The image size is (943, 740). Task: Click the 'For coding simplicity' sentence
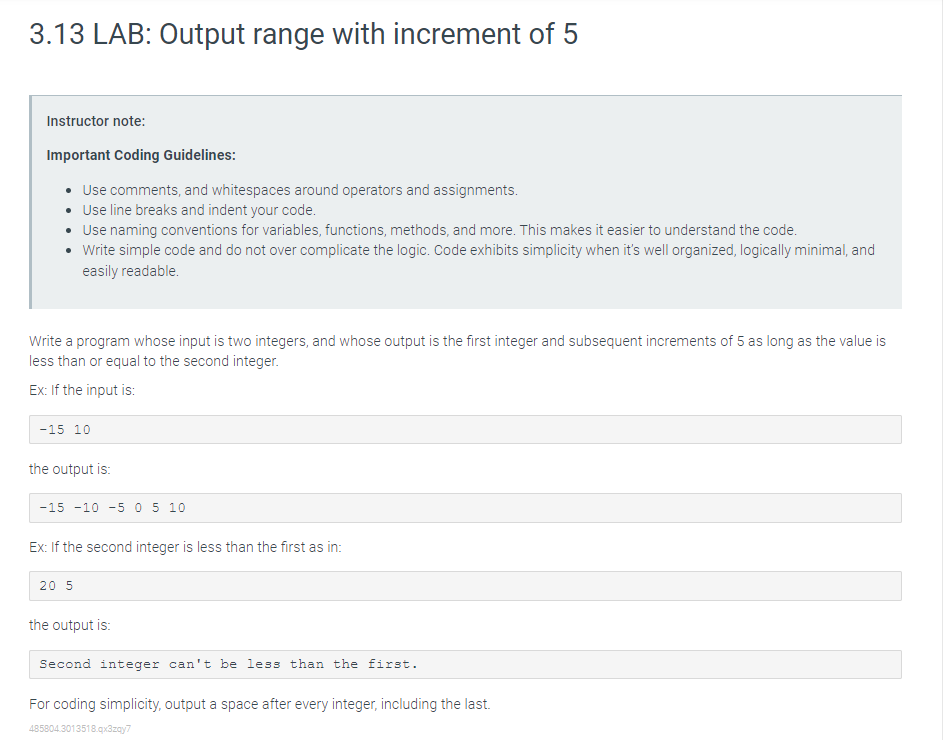260,704
